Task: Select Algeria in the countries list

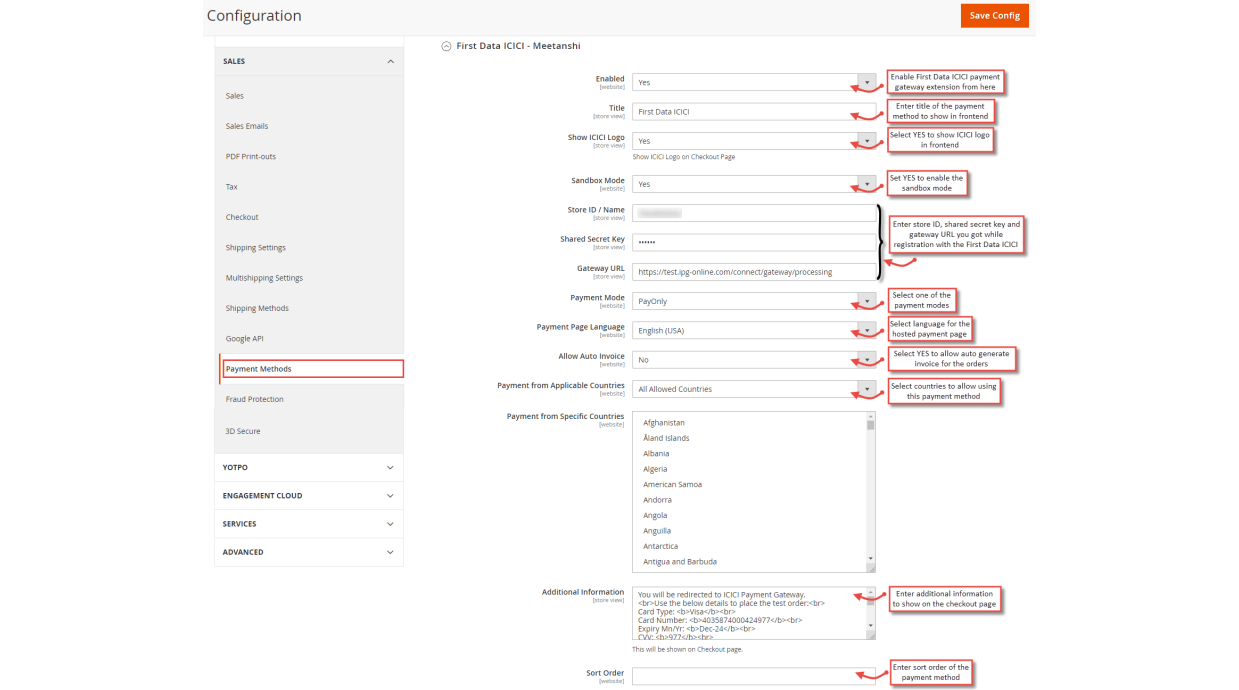Action: (655, 469)
